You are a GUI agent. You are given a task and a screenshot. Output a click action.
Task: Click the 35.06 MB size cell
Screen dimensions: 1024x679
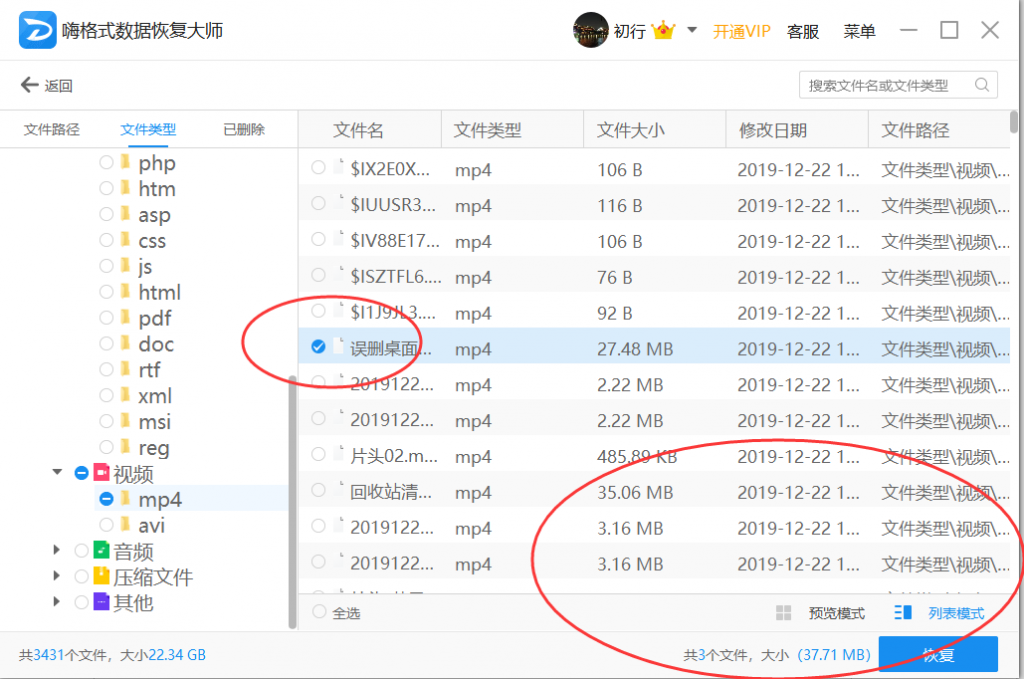pos(635,492)
